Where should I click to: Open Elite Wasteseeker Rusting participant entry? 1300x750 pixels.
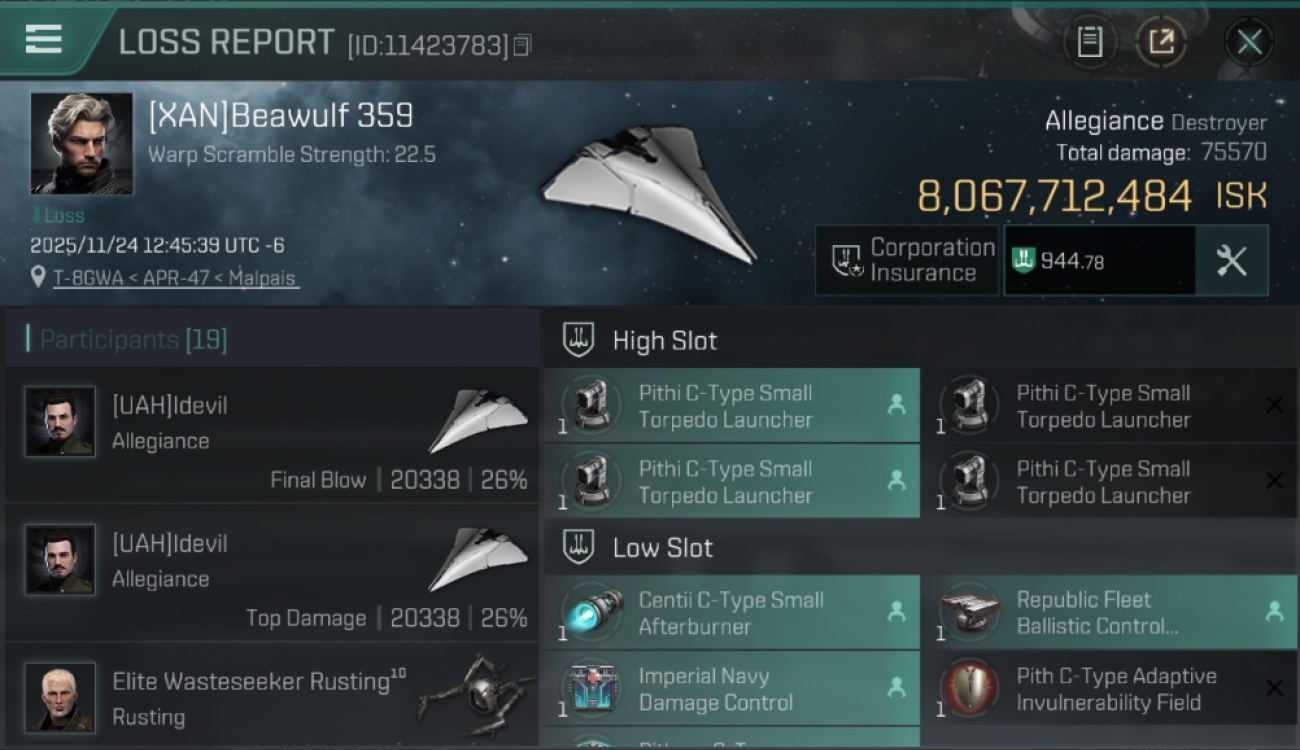[x=272, y=697]
